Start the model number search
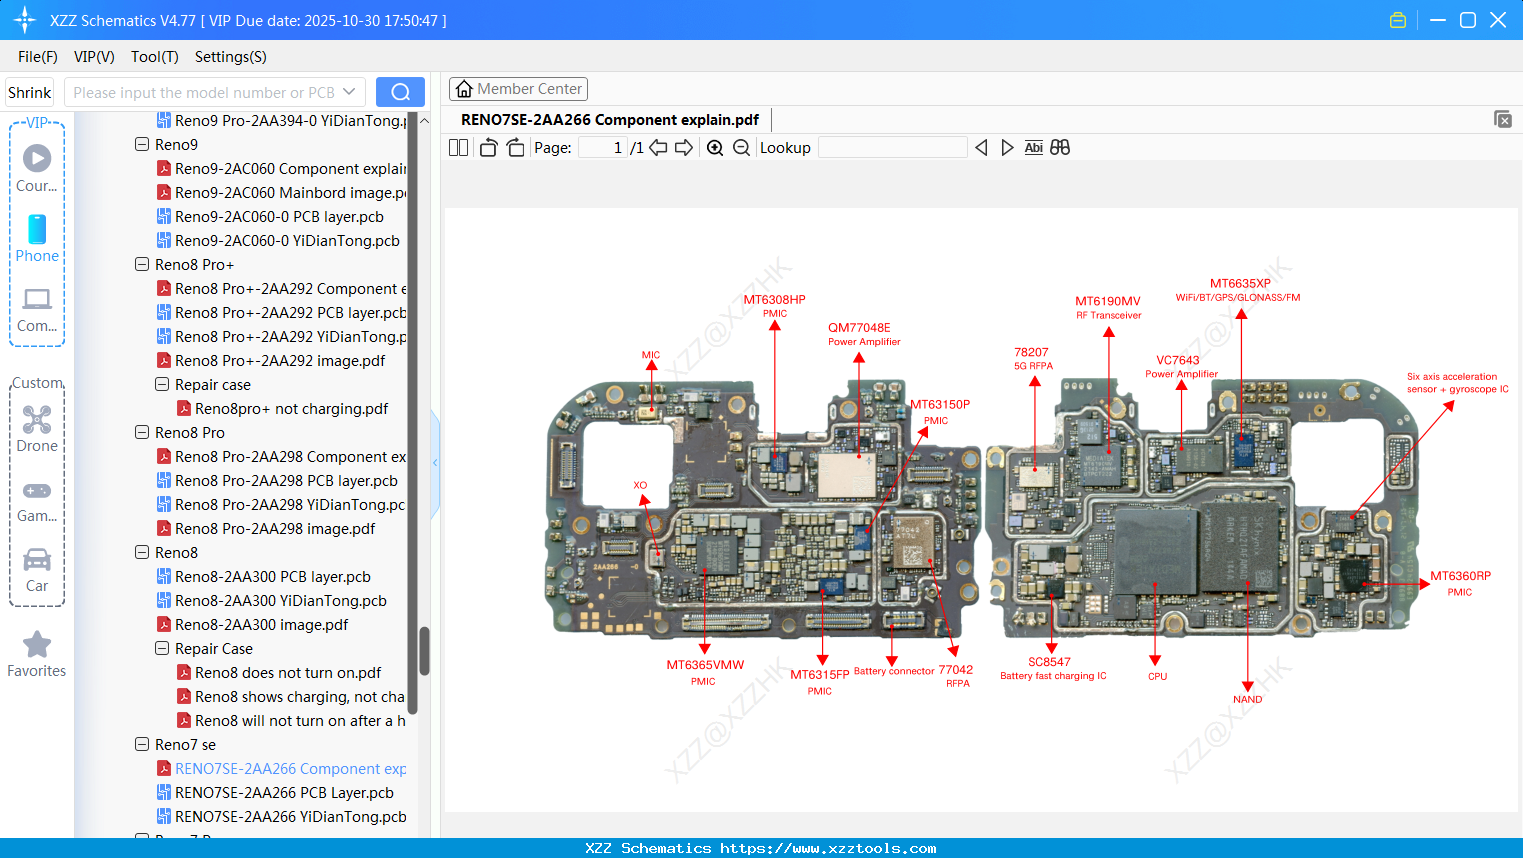1523x858 pixels. (x=400, y=91)
